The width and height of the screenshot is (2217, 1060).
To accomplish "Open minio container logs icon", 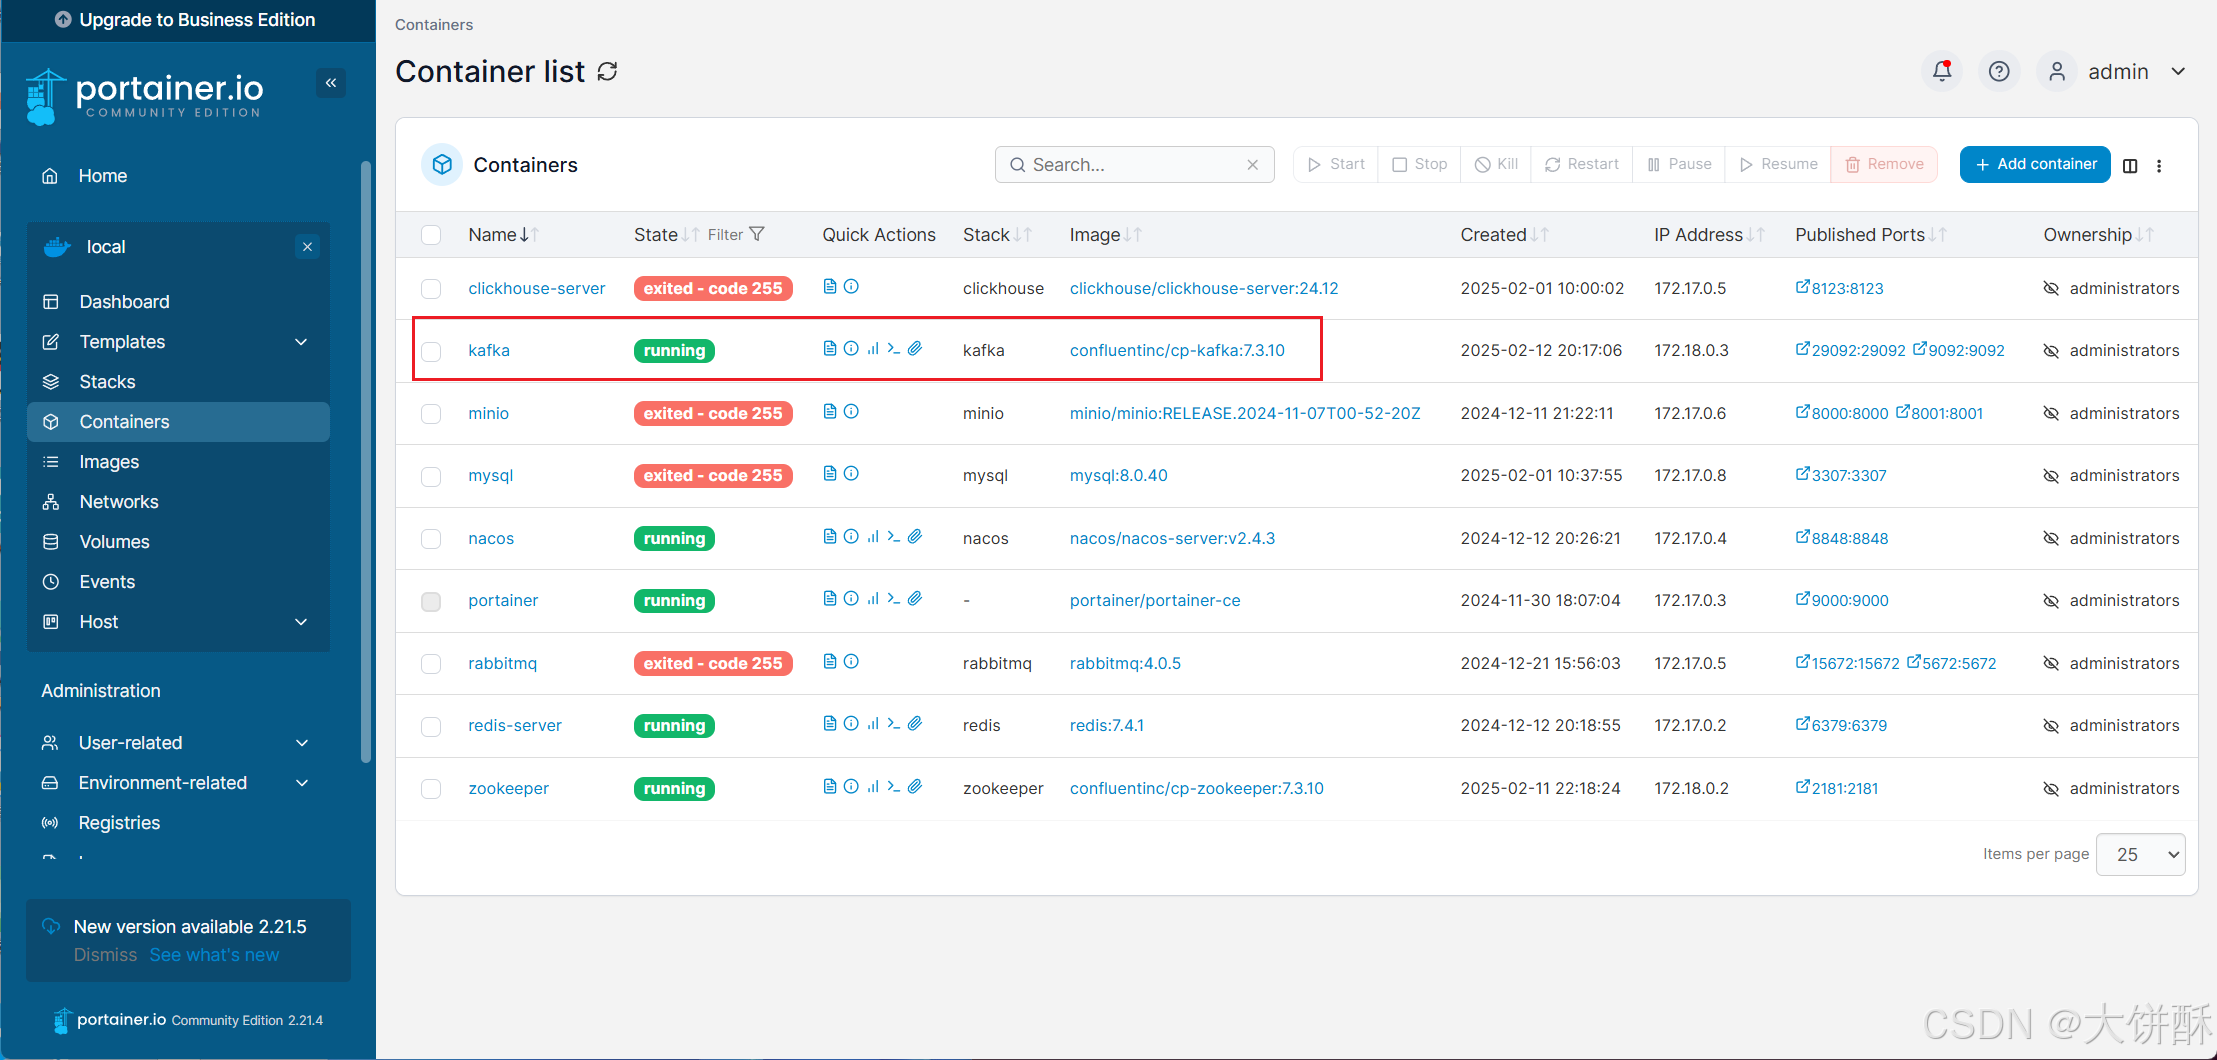I will (x=830, y=412).
